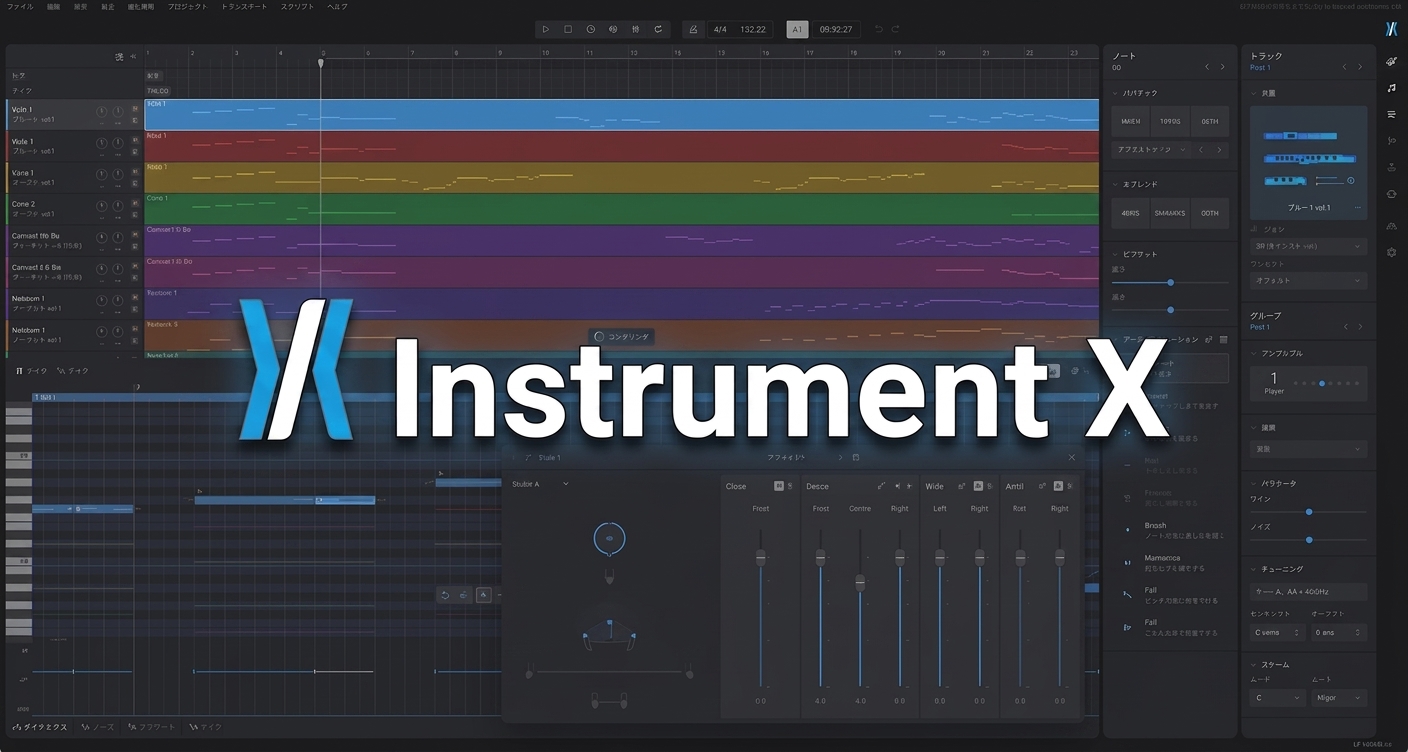Click the link icon in articulation panel header
This screenshot has height=752, width=1408.
coord(1208,340)
